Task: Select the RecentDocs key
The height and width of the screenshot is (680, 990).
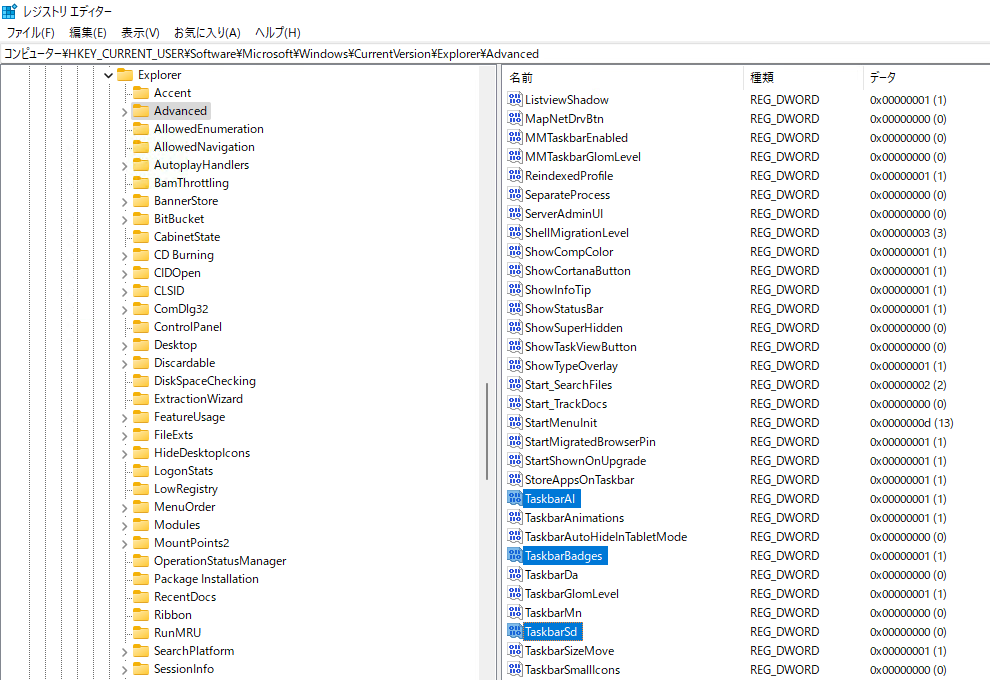Action: (x=185, y=597)
